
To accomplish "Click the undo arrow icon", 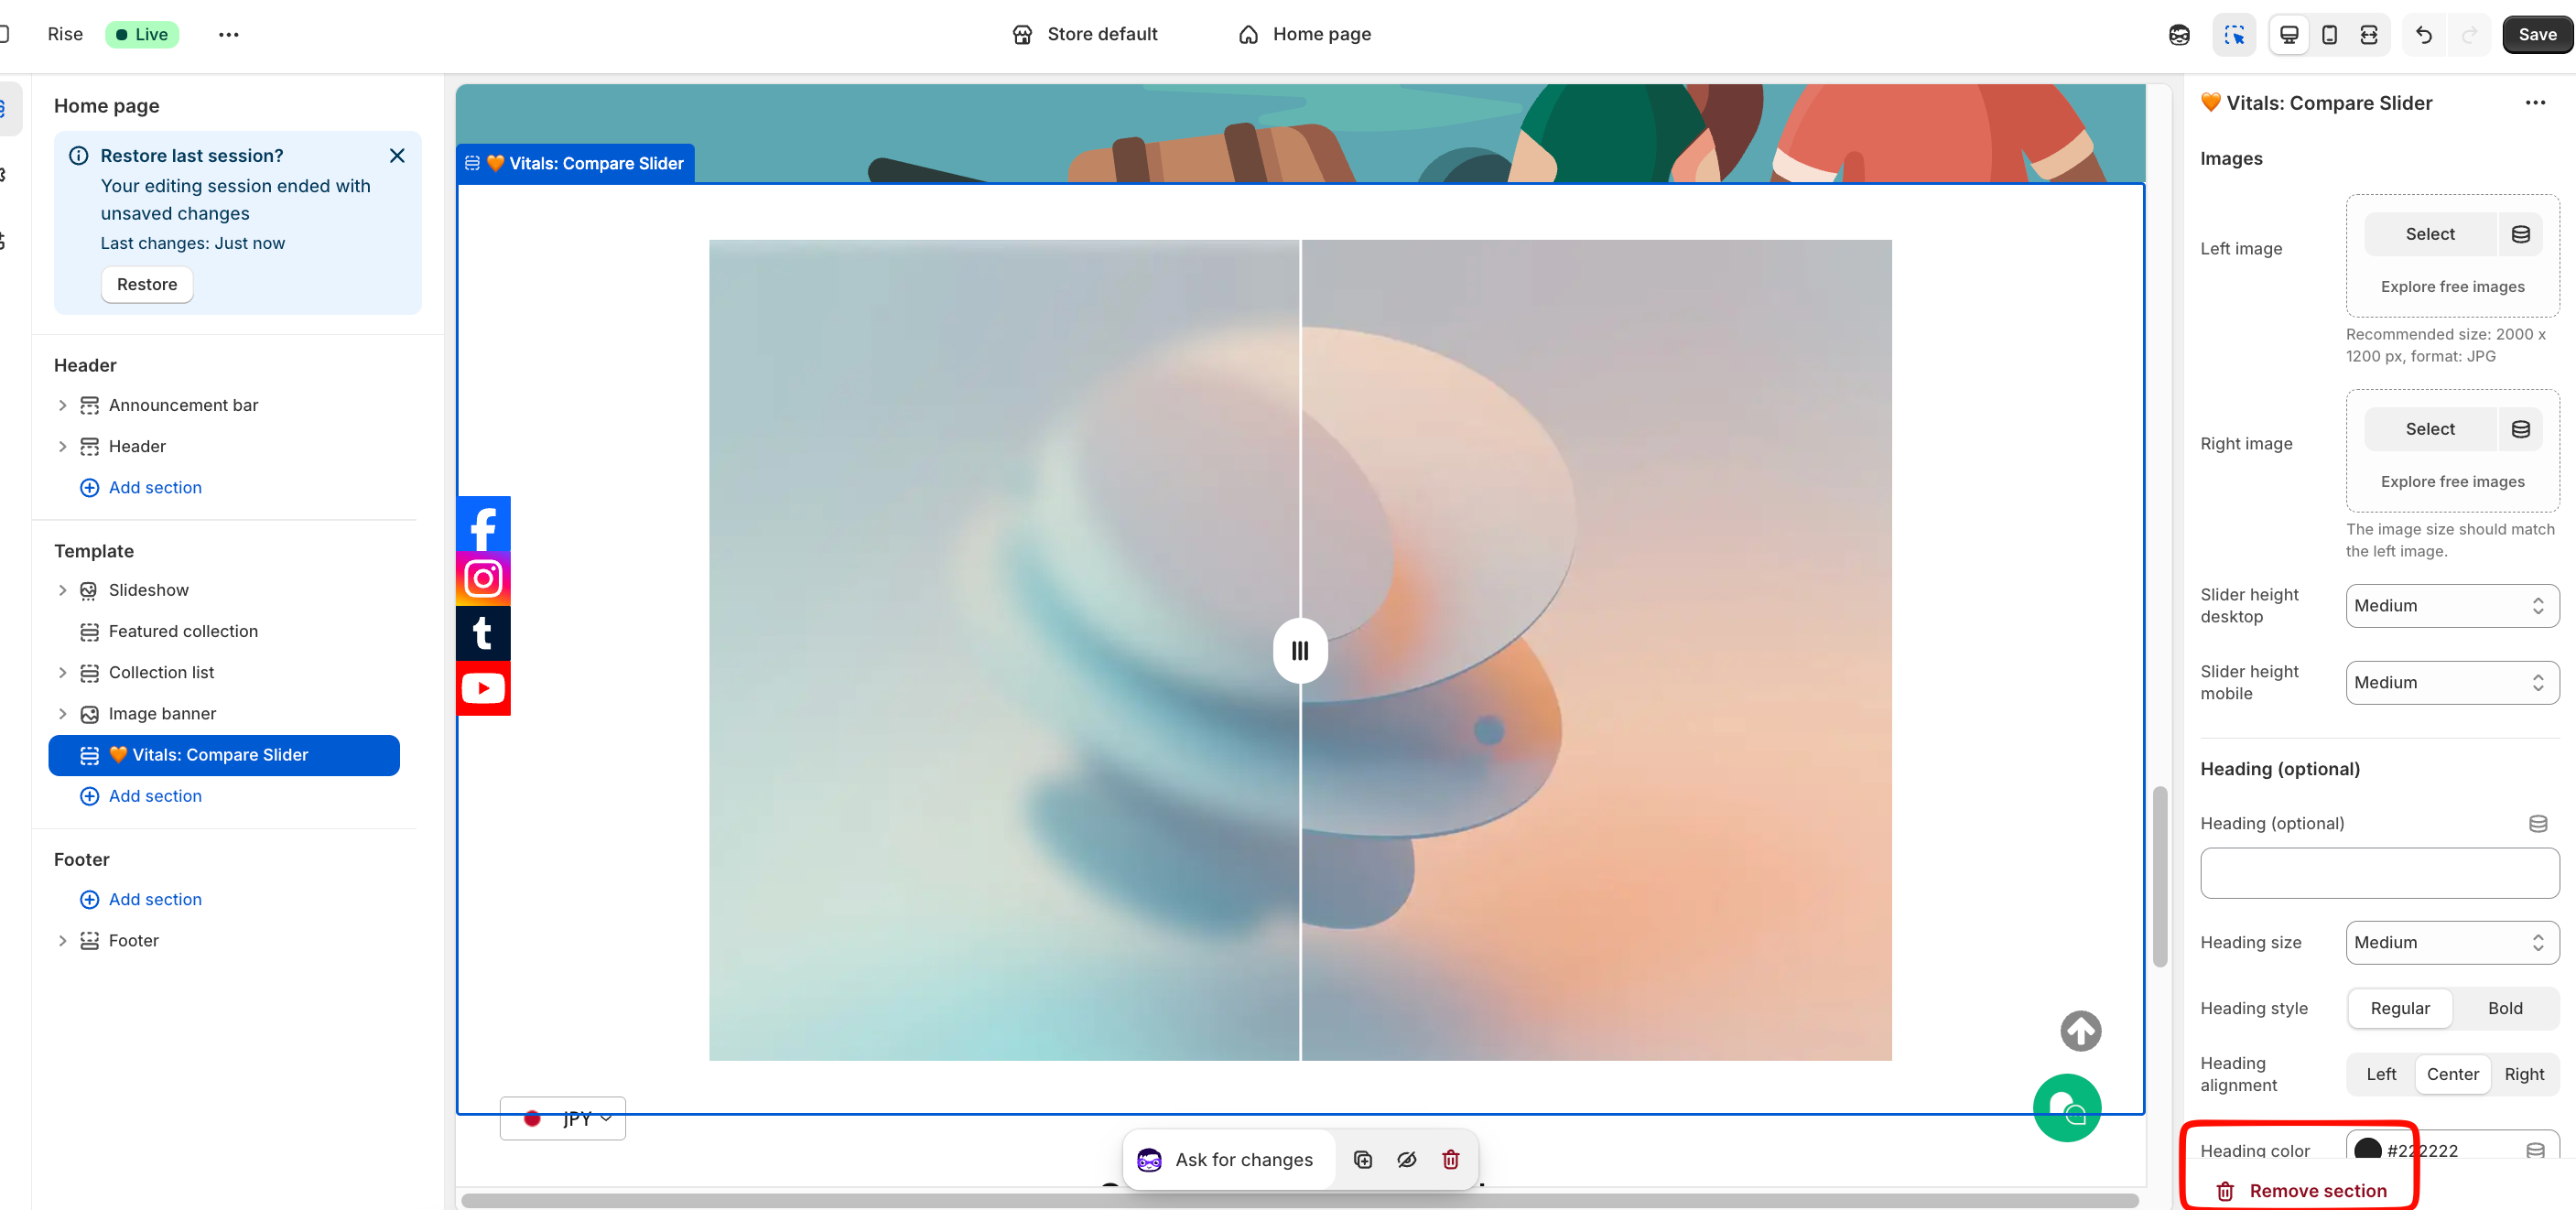I will point(2423,35).
